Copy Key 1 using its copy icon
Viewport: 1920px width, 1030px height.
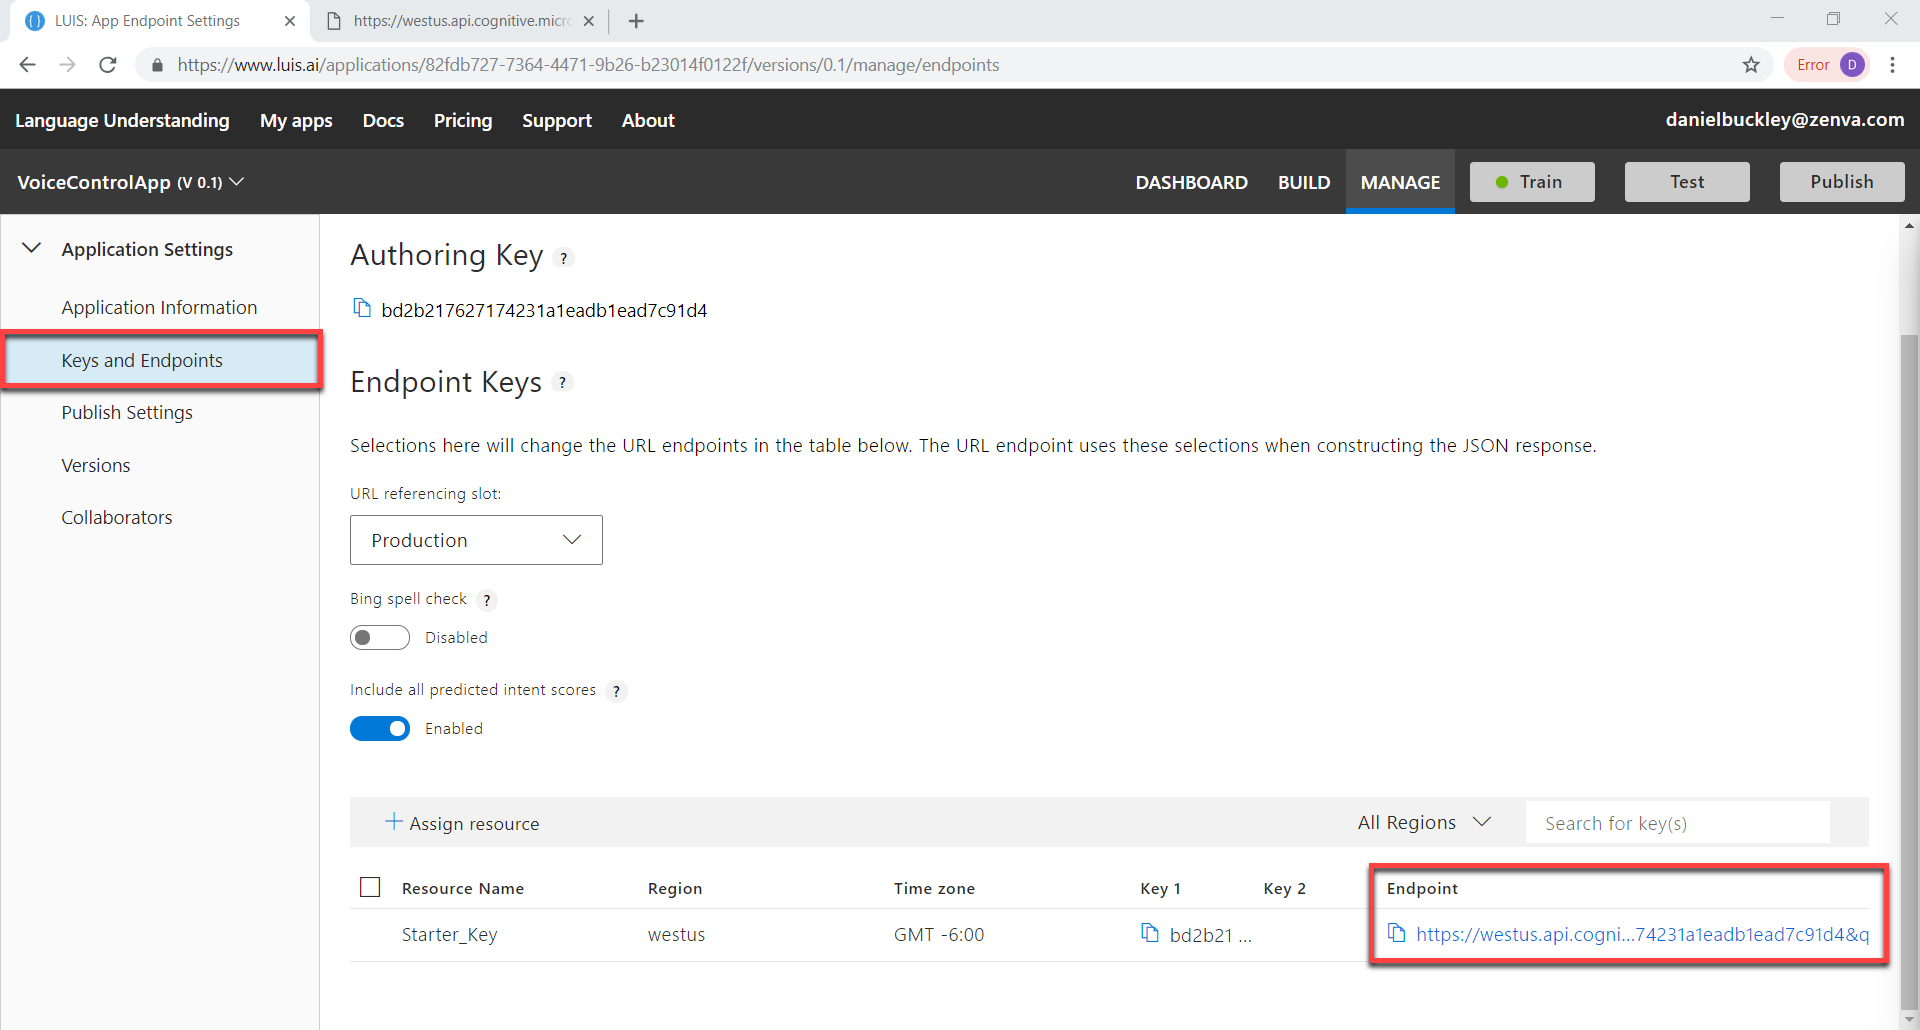pos(1150,933)
